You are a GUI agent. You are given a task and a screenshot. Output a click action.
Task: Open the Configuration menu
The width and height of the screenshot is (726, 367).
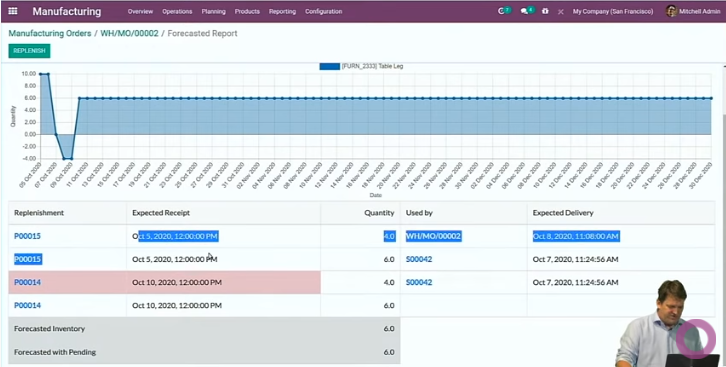[x=323, y=12]
